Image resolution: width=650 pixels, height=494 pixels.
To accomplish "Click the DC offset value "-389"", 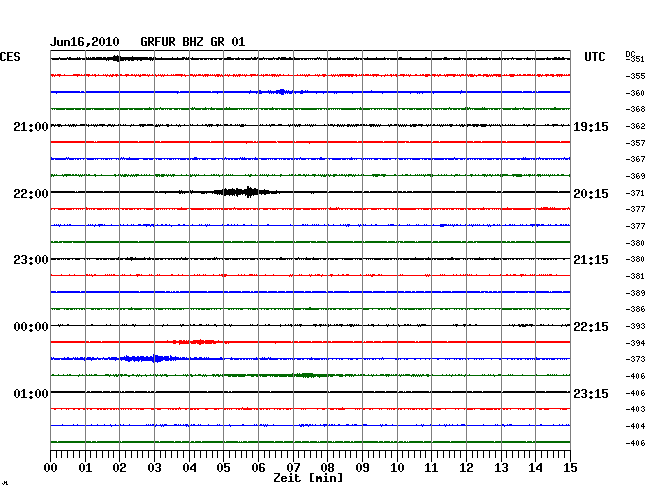I will coord(635,293).
